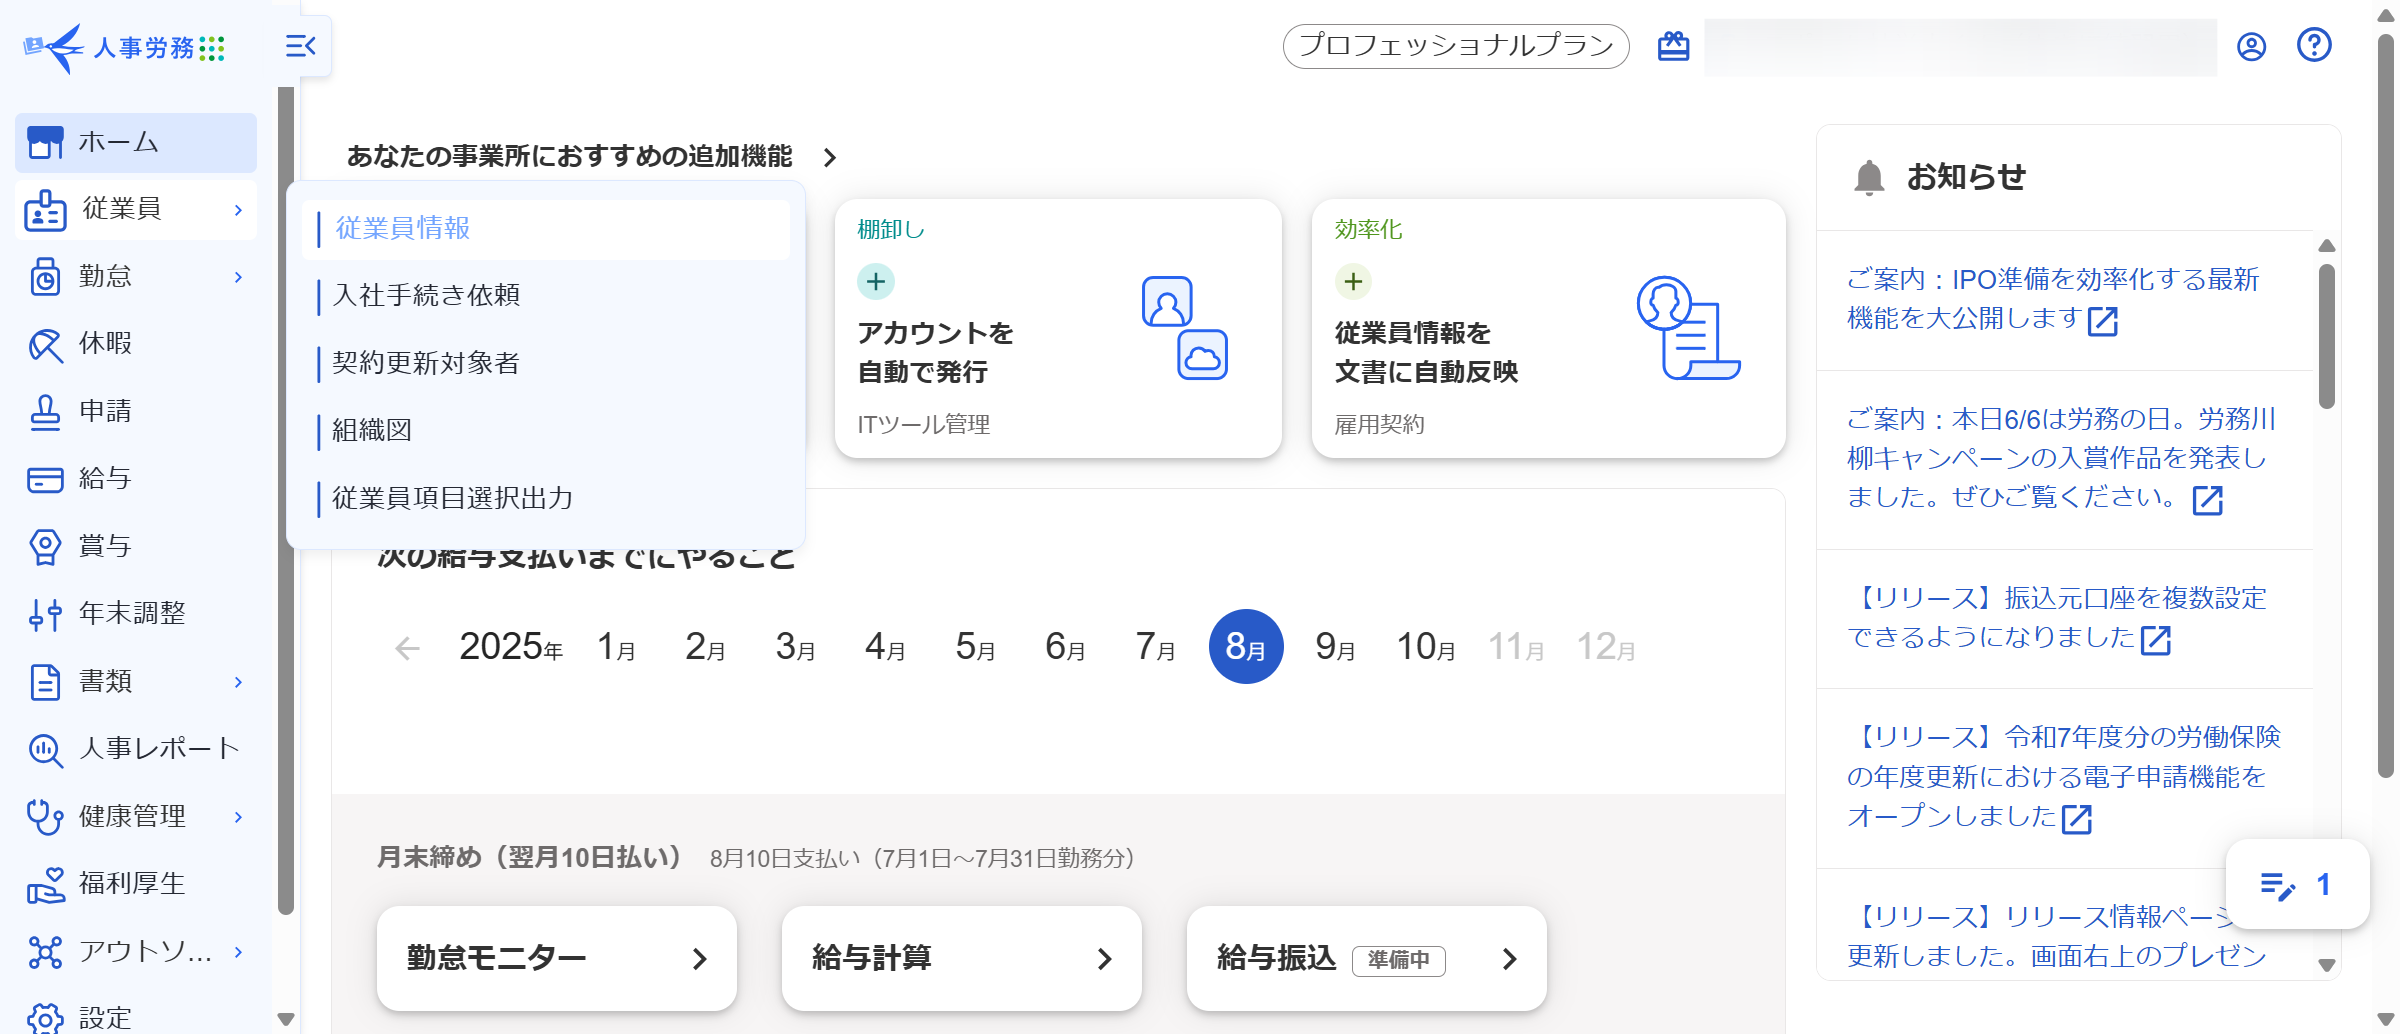The image size is (2400, 1034).
Task: Expand the 勤怠 sidebar submenu
Action: tap(238, 277)
